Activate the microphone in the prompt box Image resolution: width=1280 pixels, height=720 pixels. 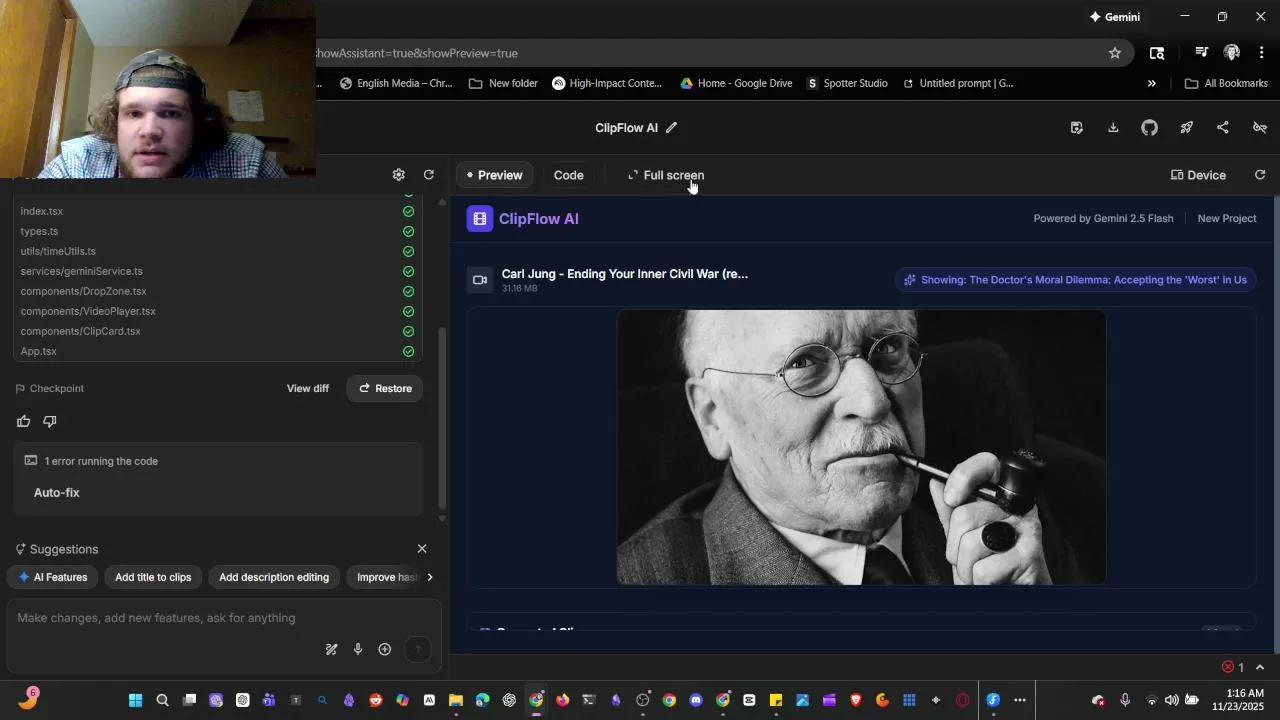358,649
